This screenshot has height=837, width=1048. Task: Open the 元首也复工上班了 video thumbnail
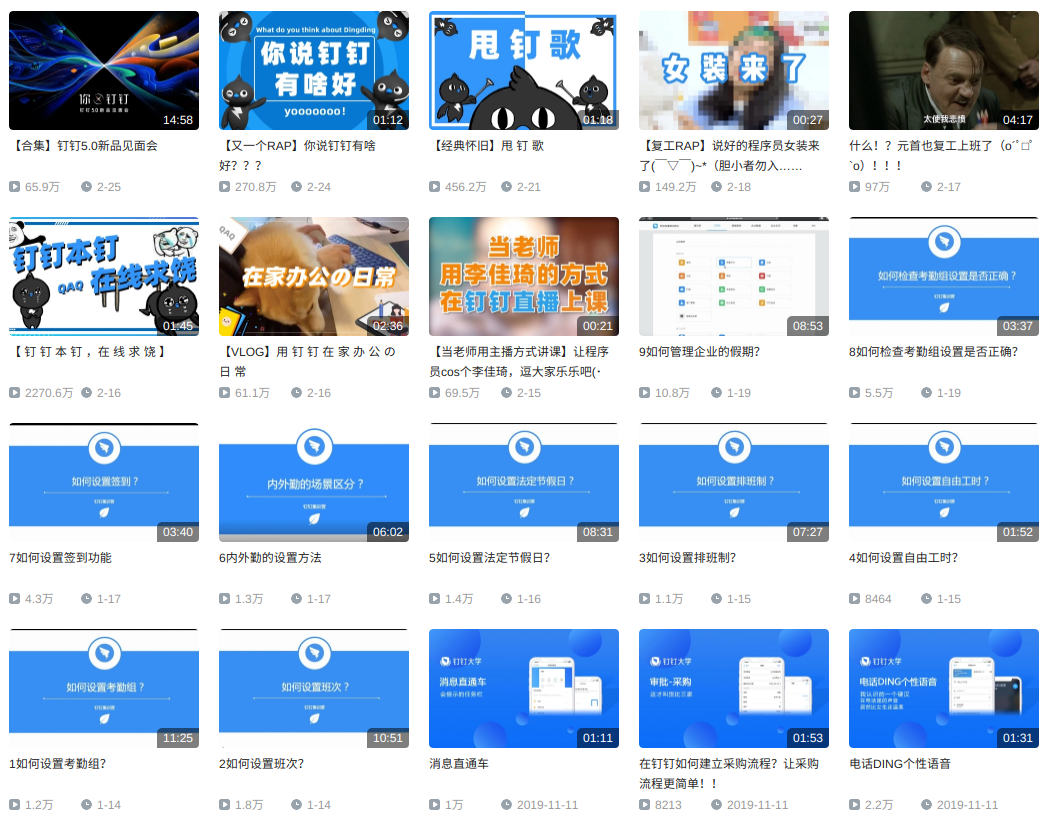[943, 70]
